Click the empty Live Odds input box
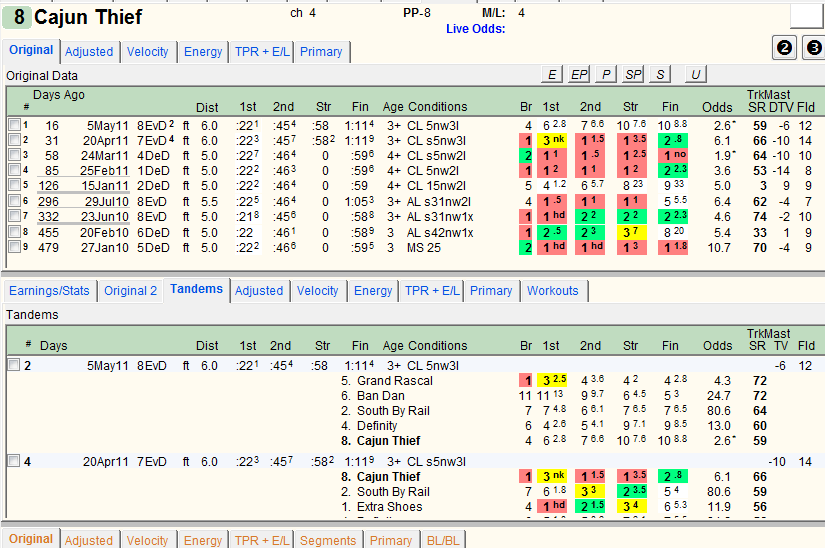The image size is (825, 548). 807,16
